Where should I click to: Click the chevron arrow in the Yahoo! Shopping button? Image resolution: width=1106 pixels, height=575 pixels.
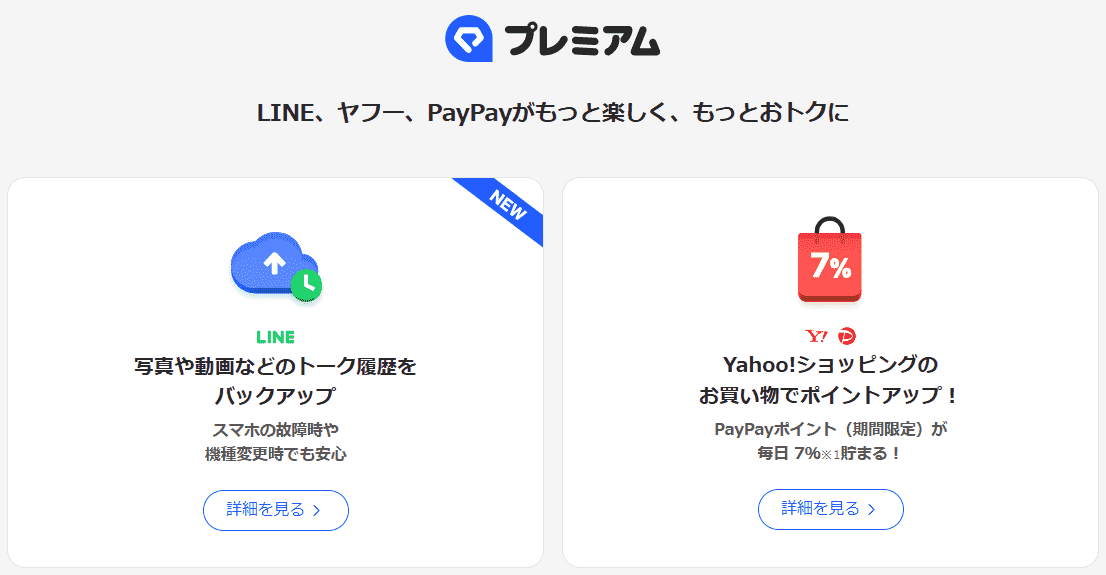coord(871,510)
